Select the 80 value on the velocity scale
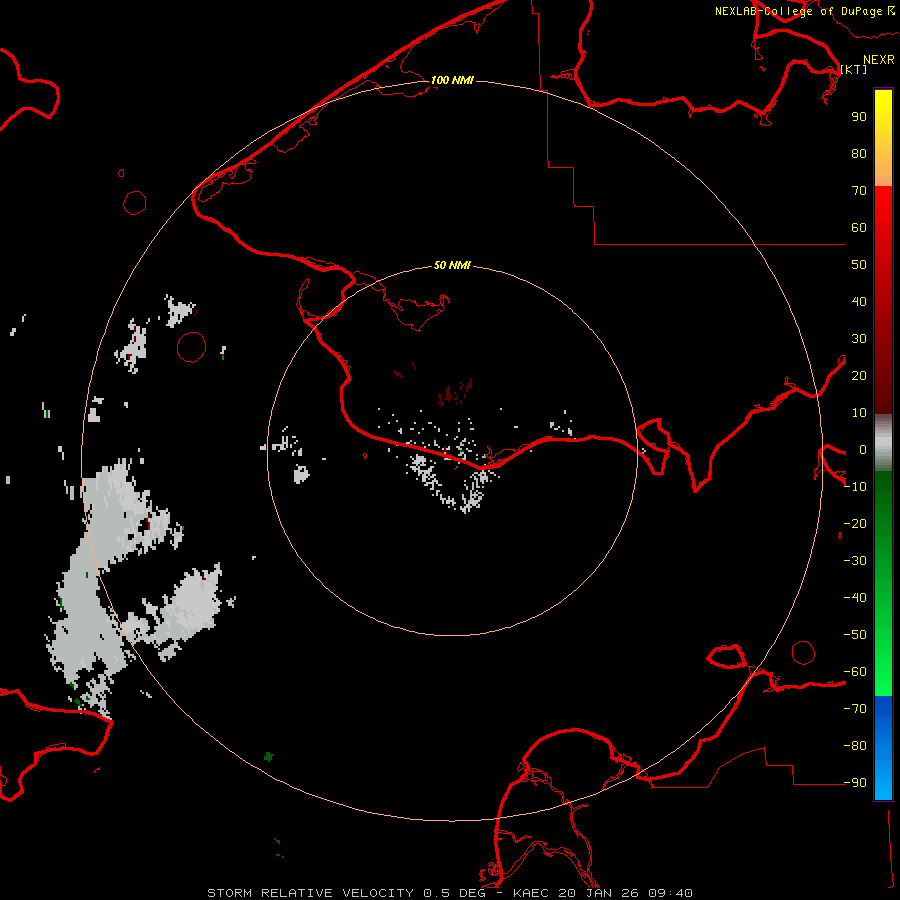The width and height of the screenshot is (900, 900). click(859, 154)
